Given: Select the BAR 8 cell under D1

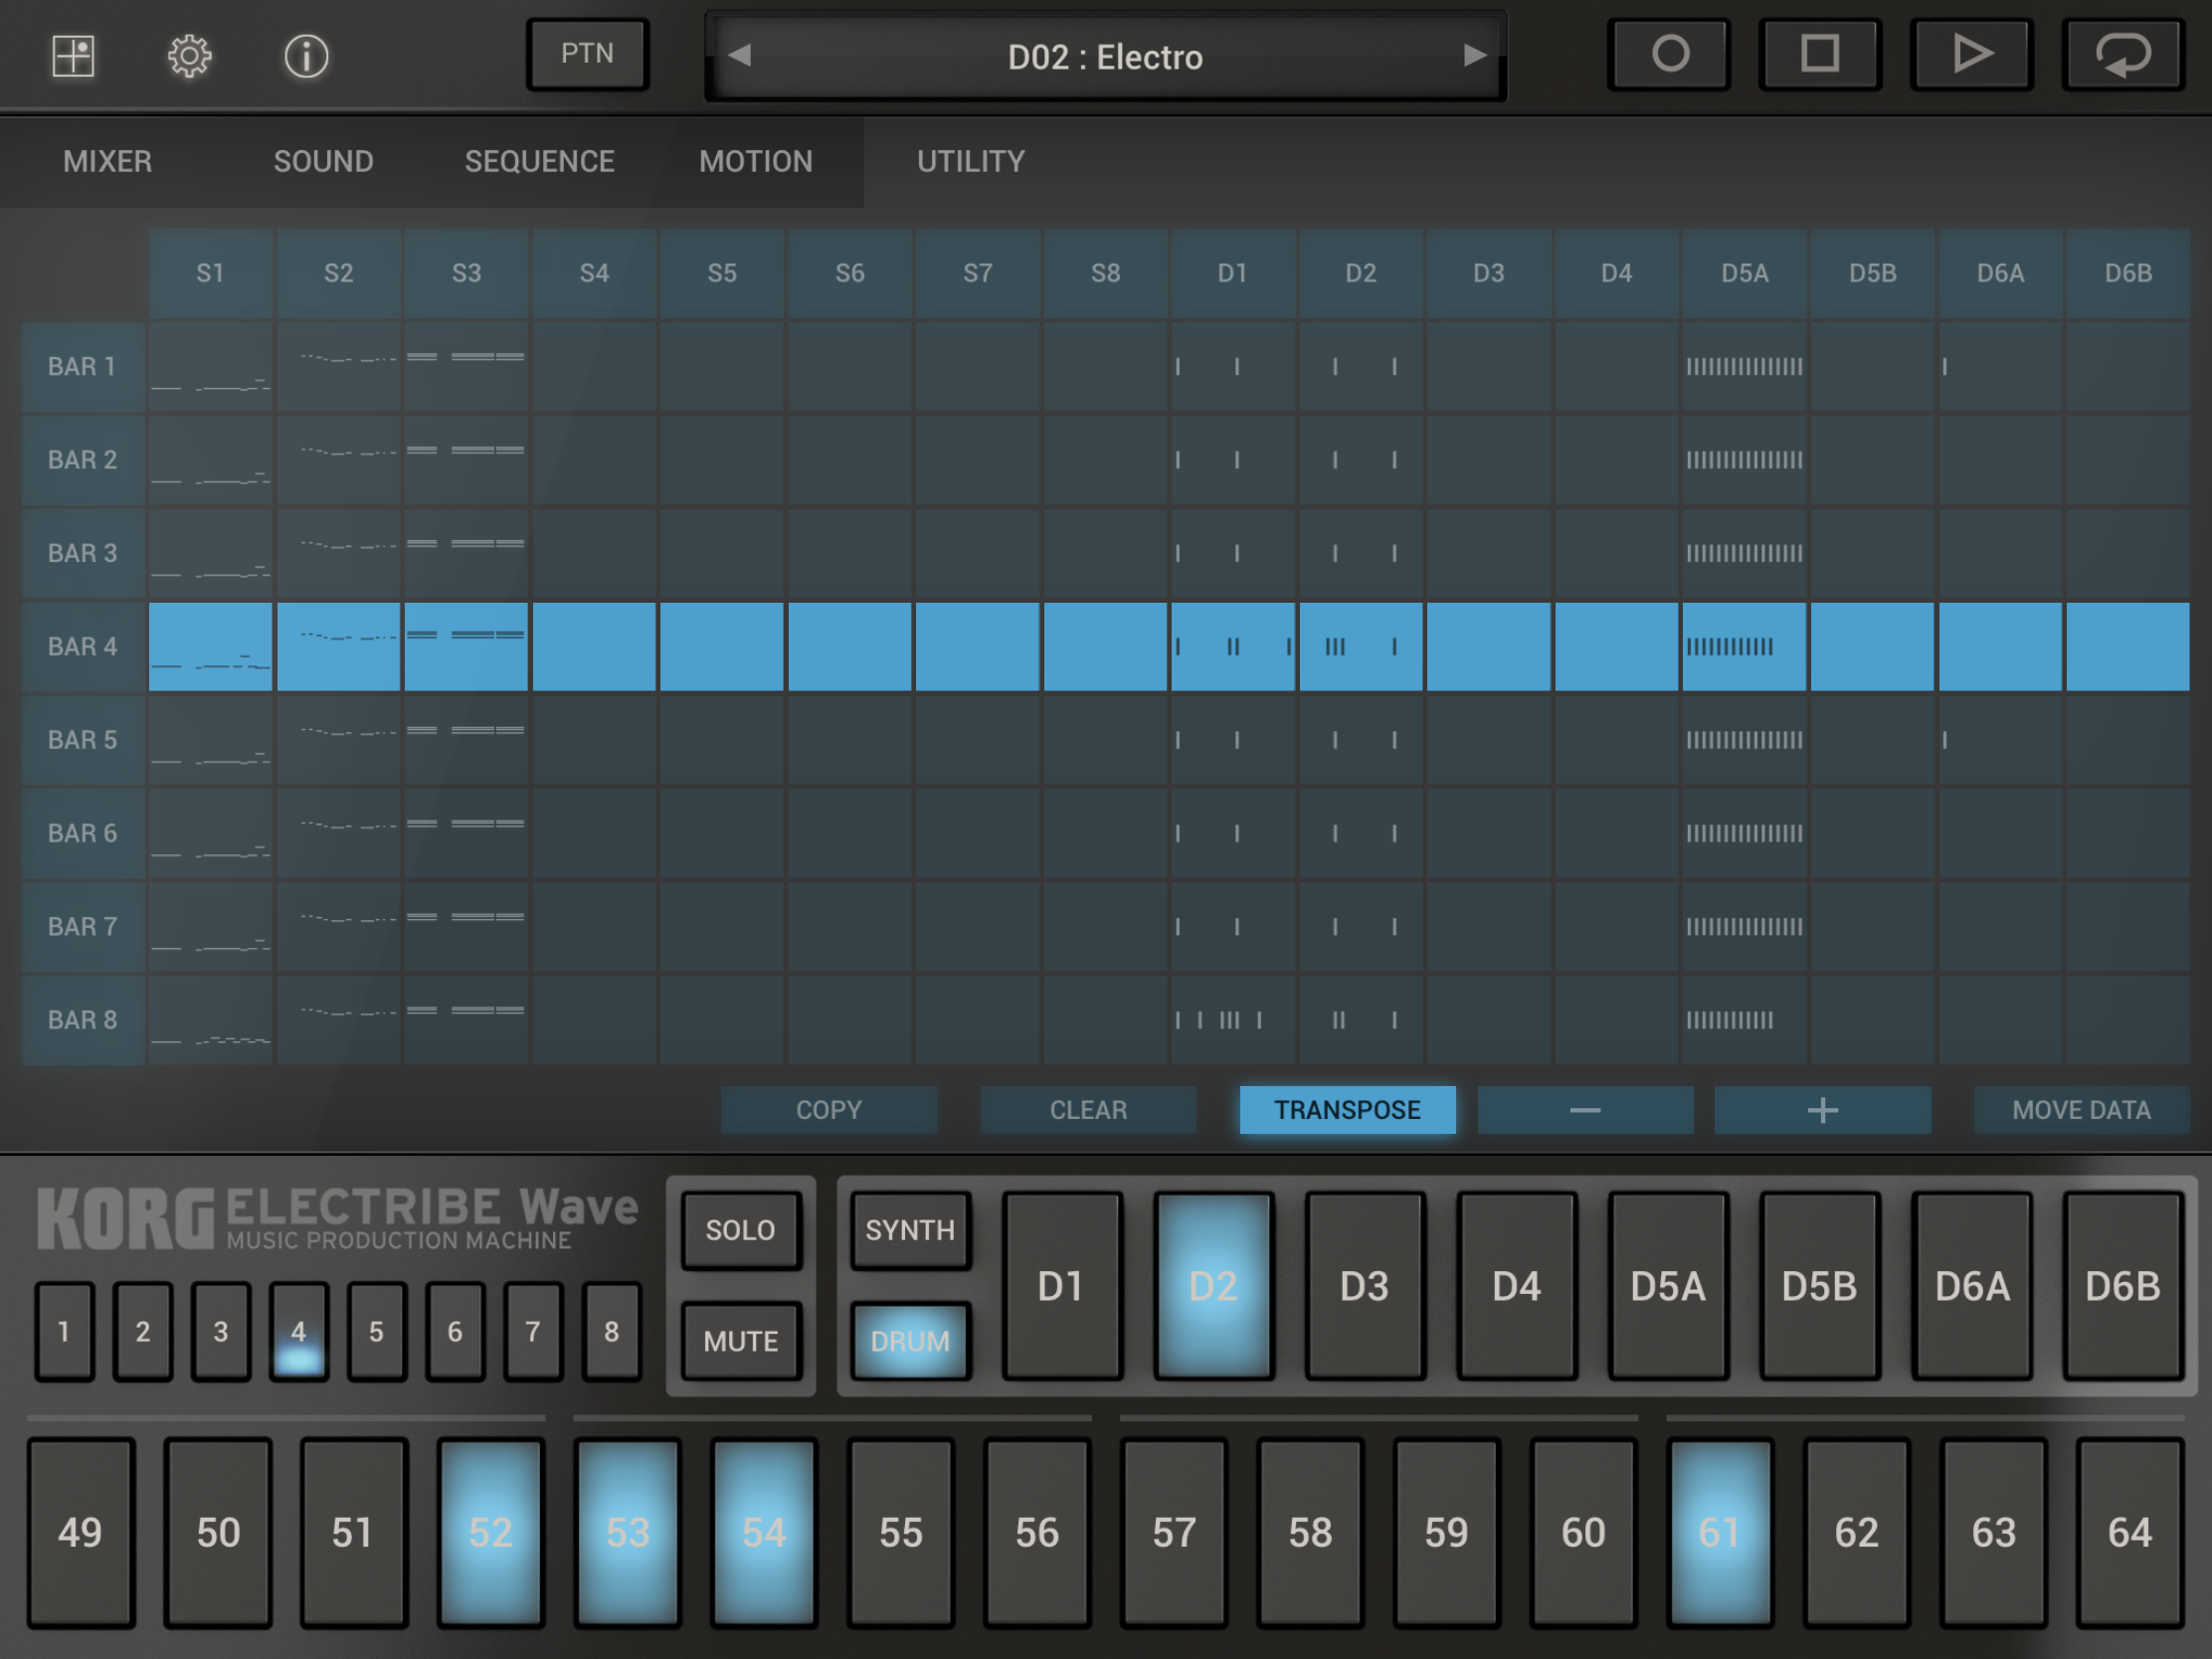Looking at the screenshot, I should click(x=1233, y=1020).
